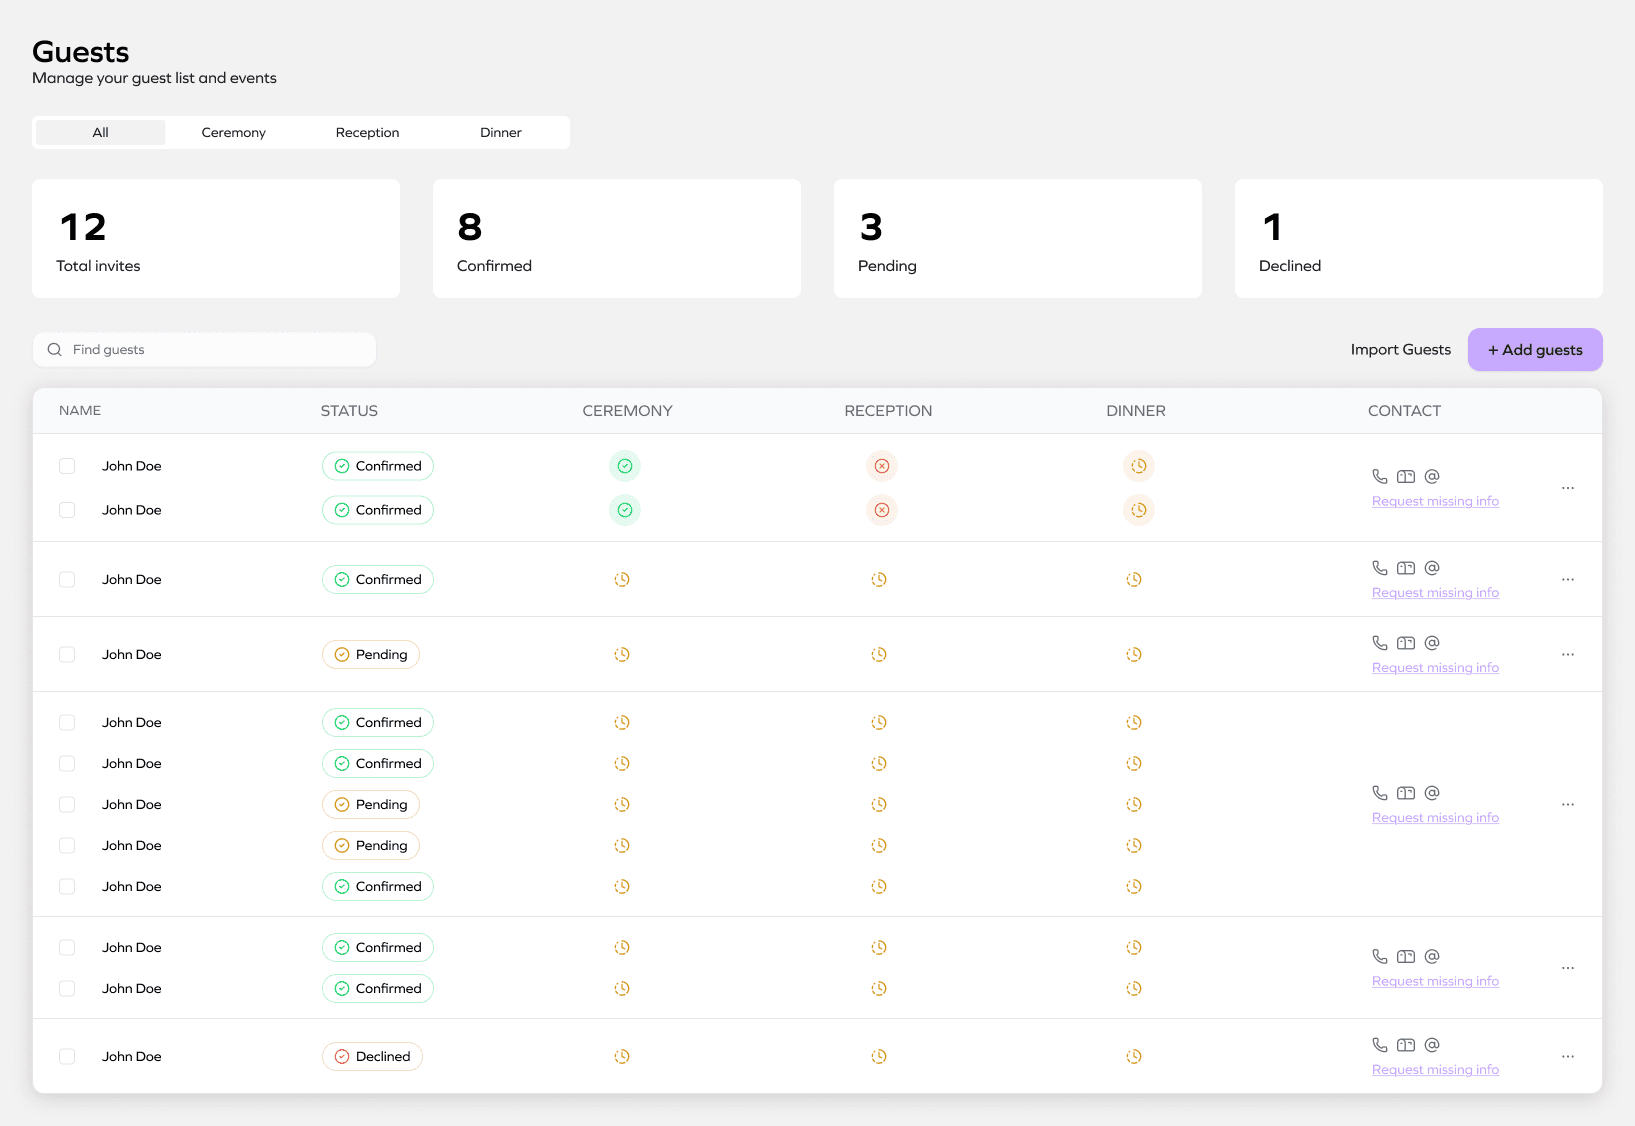Check the box for the bottom guest in the five-guest group
1635x1126 pixels.
coord(67,887)
